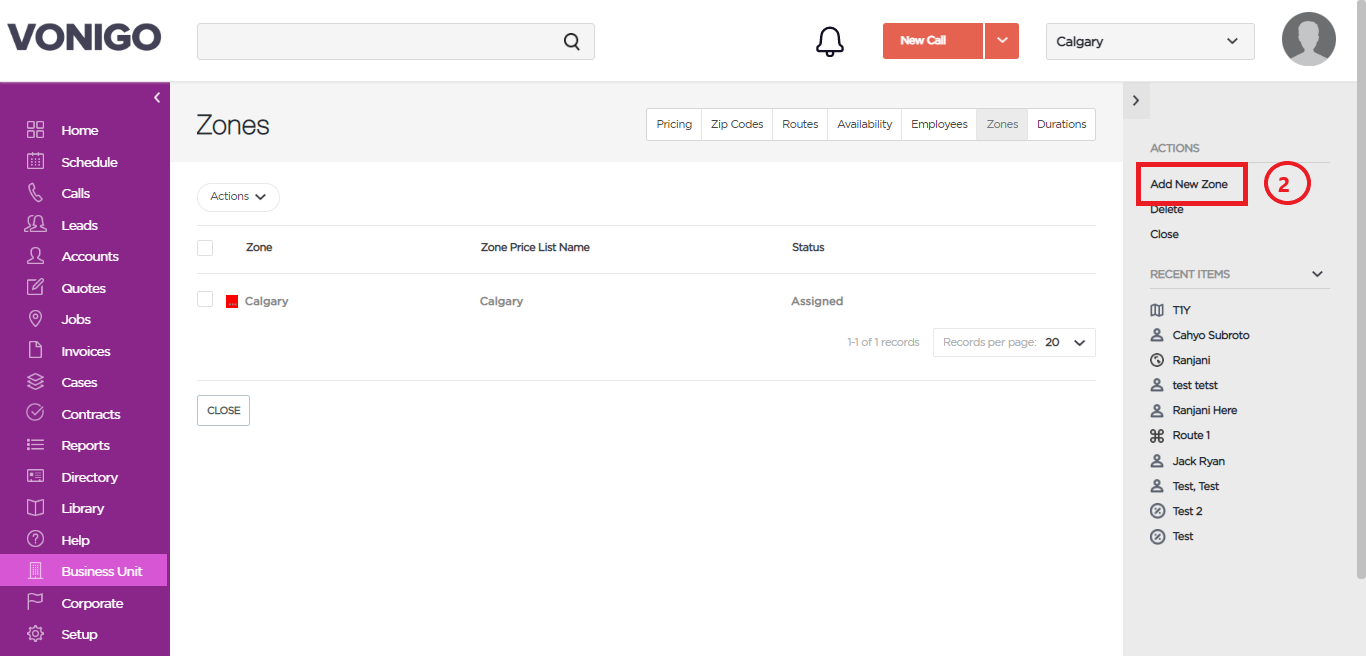Click the Schedule calendar icon in sidebar
Viewport: 1366px width, 656px height.
pos(35,161)
